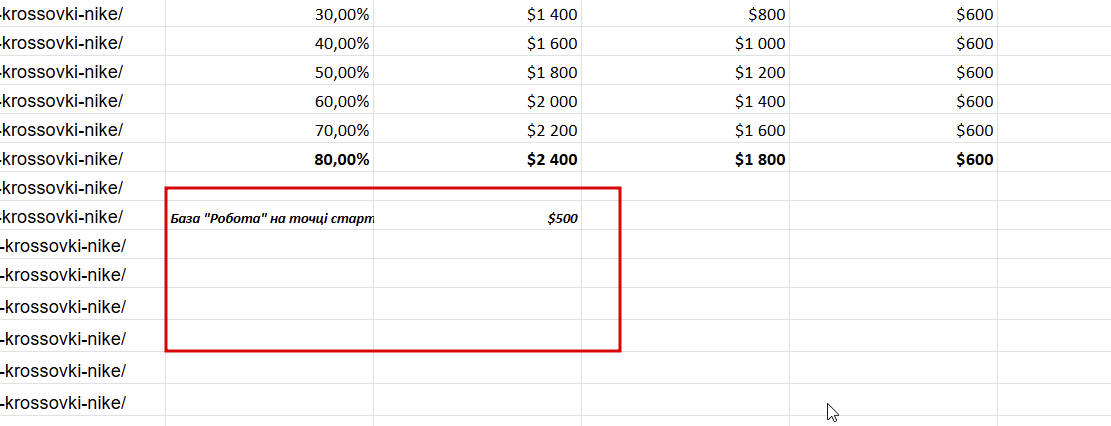Viewport: 1111px width, 426px height.
Task: Click the 70,00% percentage cell
Action: 269,130
